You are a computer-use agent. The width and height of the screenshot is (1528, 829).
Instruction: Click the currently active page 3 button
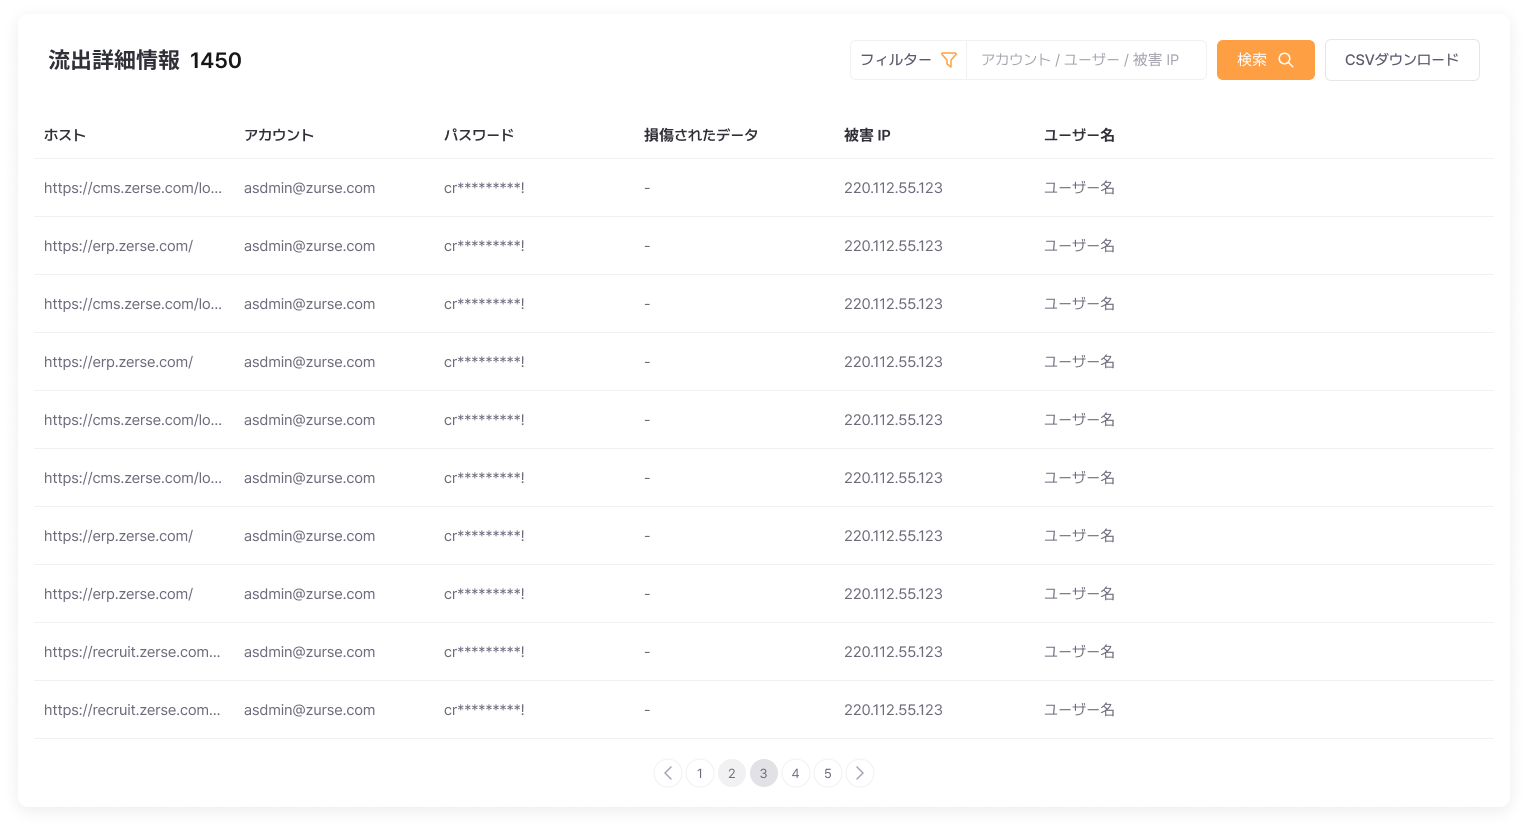[764, 773]
